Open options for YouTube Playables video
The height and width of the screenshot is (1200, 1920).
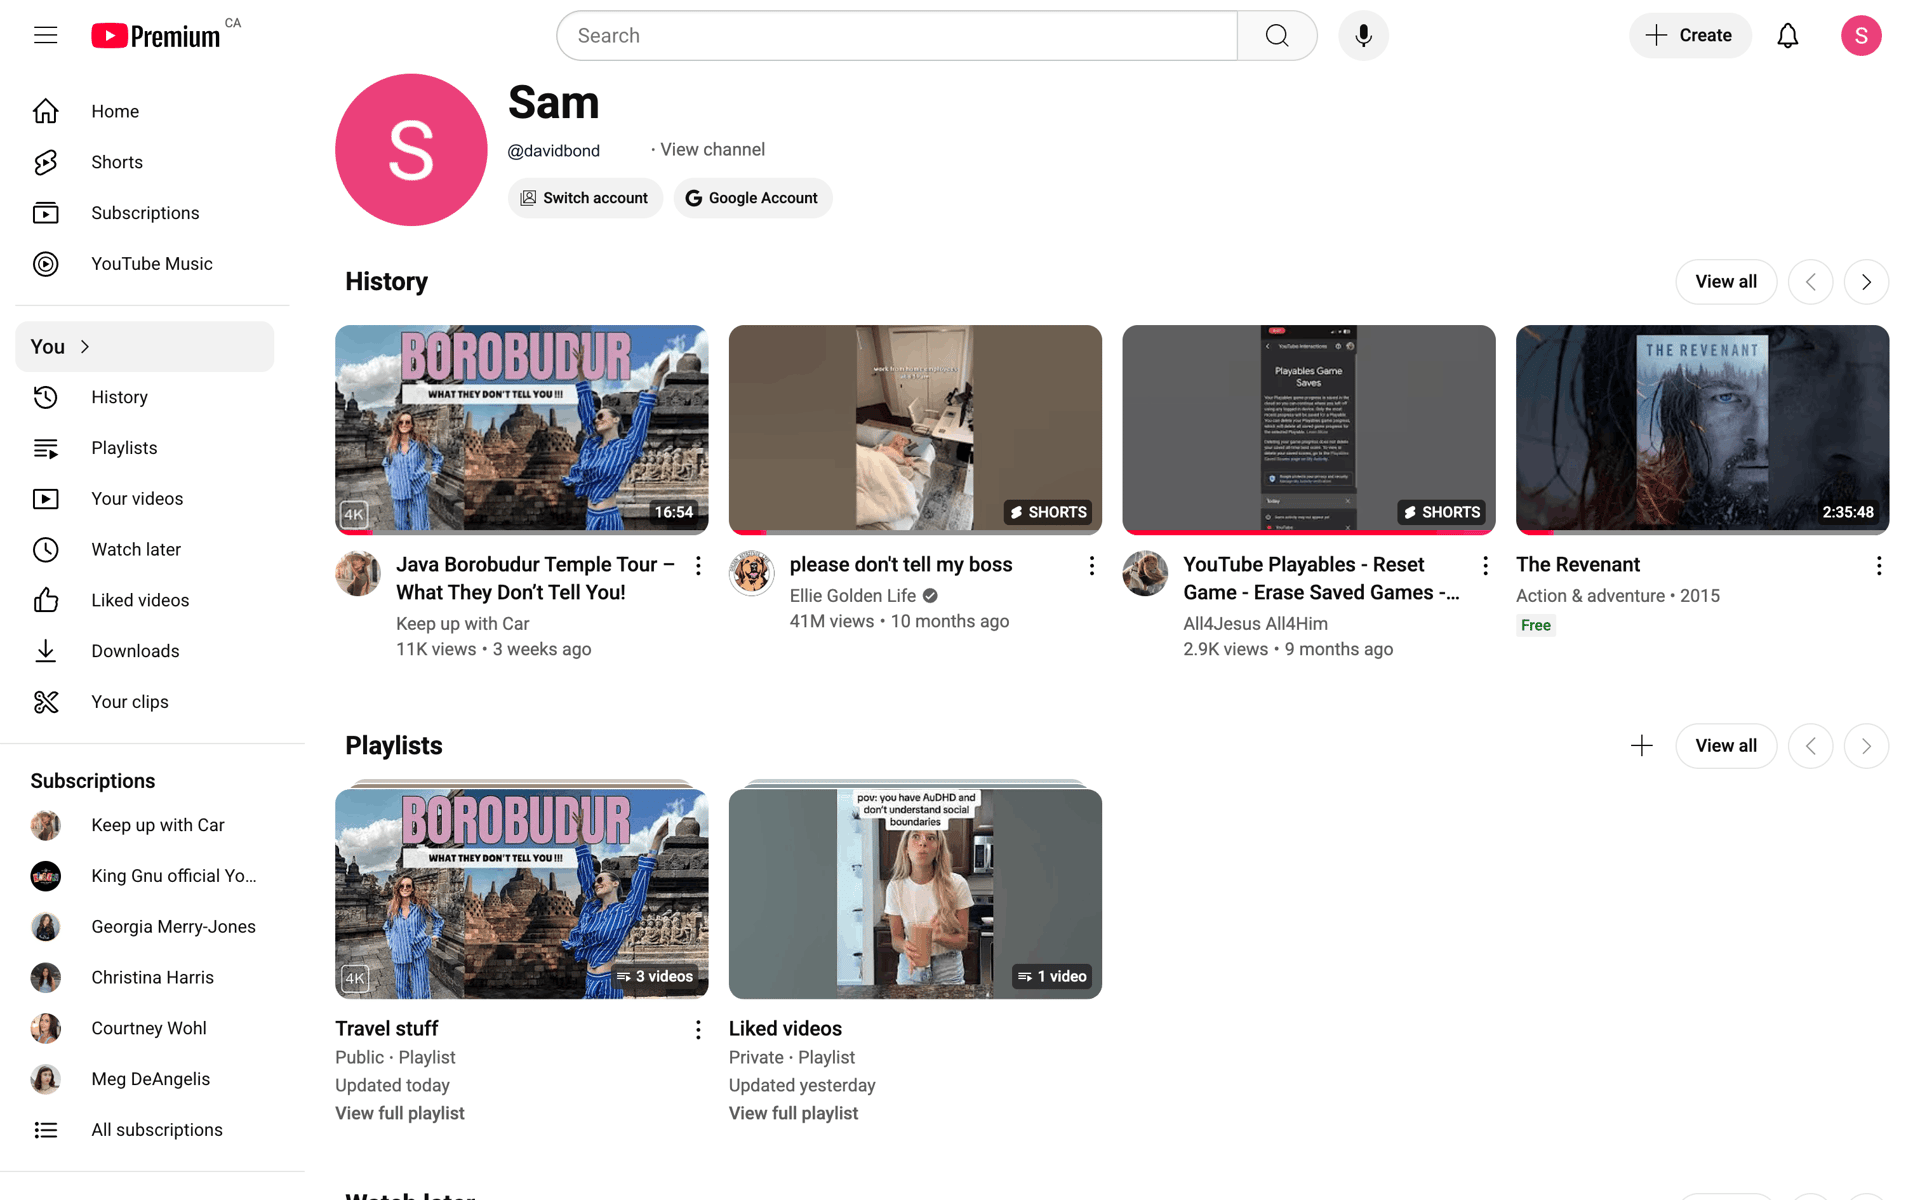coord(1485,566)
